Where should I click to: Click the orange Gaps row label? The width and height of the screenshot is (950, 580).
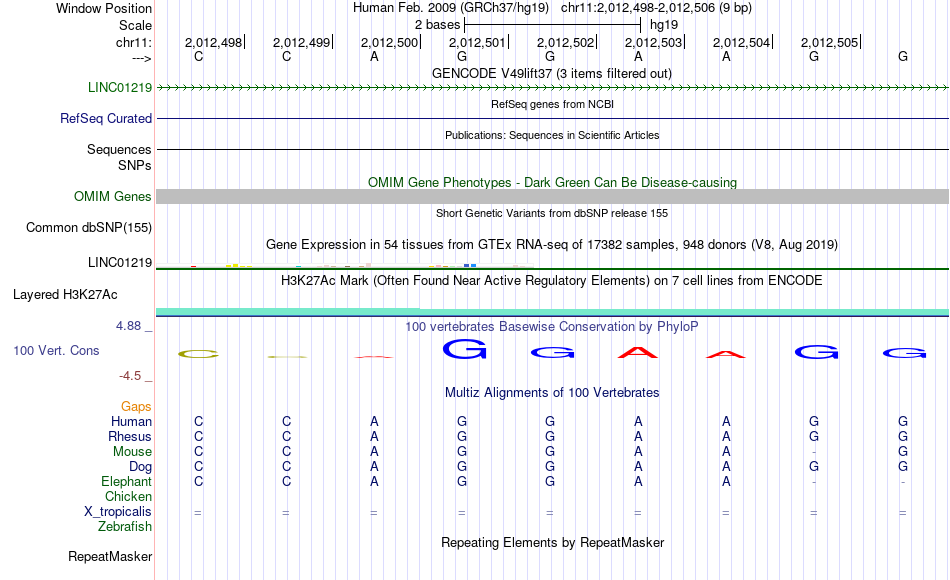tap(136, 406)
